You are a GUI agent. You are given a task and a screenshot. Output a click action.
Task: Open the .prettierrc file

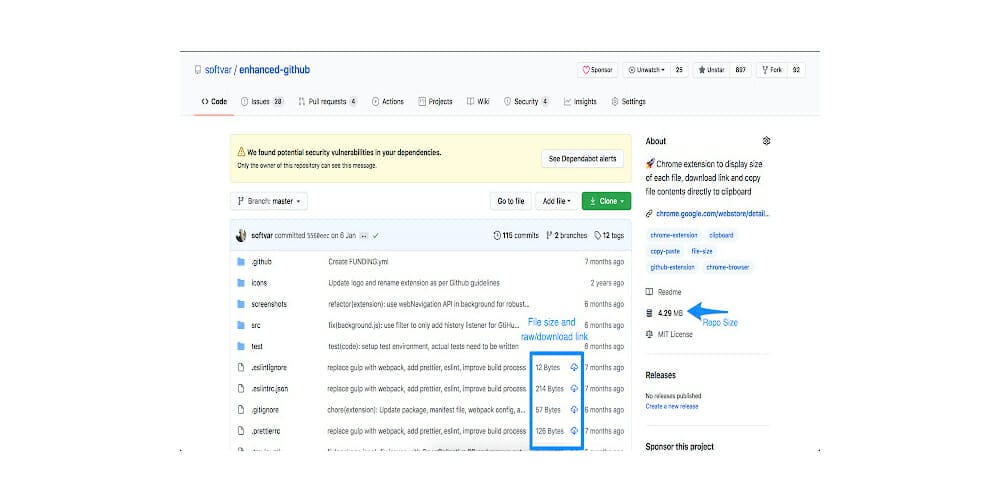pos(266,431)
